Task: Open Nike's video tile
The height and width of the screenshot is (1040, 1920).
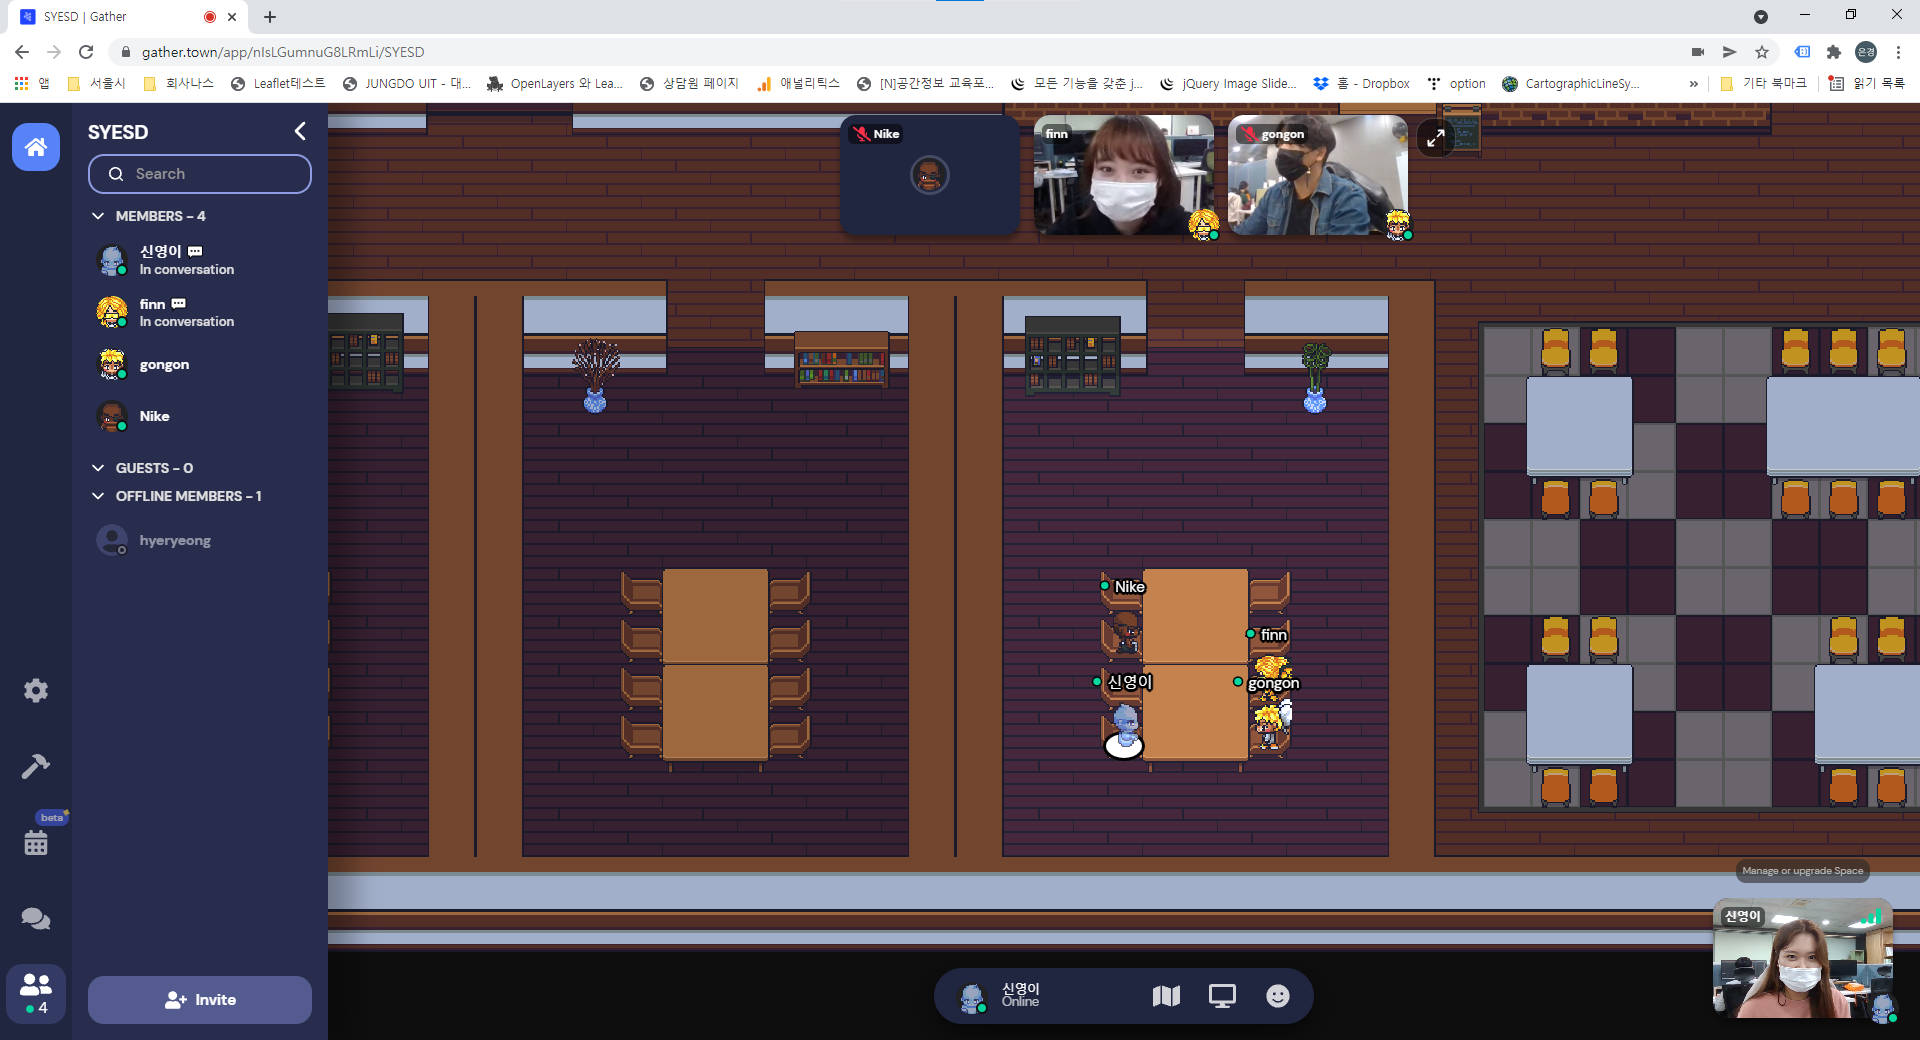Action: tap(930, 176)
